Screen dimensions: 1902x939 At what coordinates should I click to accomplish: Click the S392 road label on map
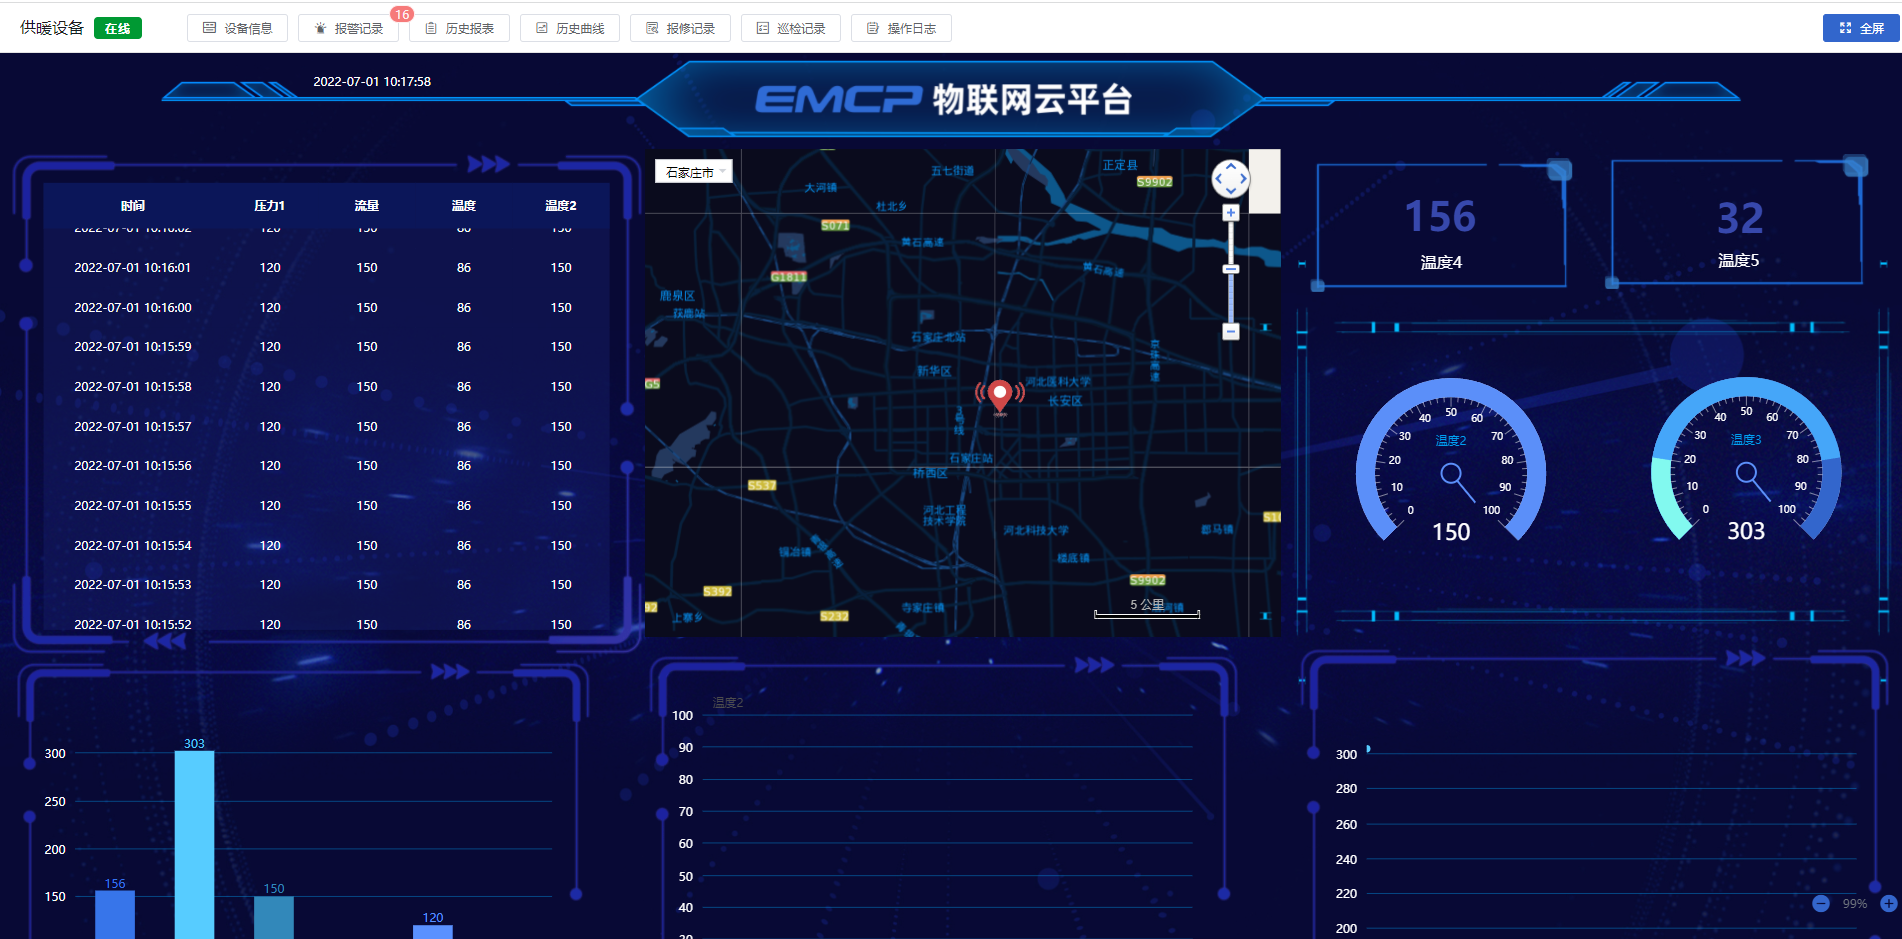click(x=717, y=591)
